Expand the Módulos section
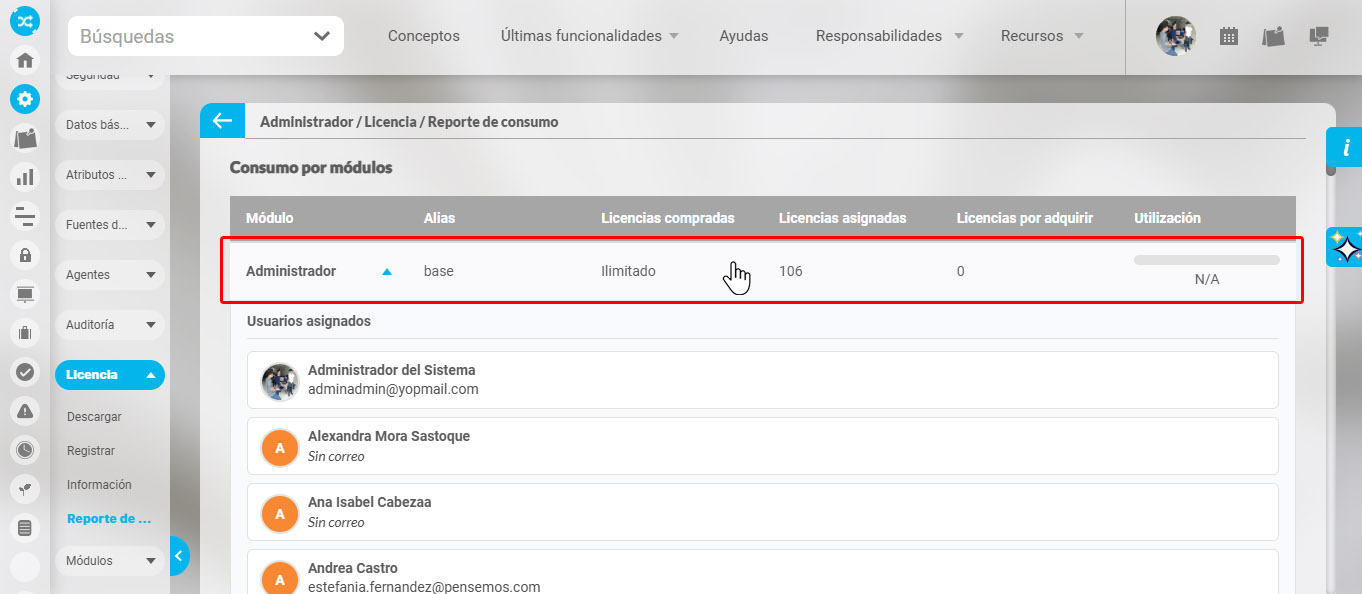Image resolution: width=1362 pixels, height=594 pixels. click(x=110, y=560)
